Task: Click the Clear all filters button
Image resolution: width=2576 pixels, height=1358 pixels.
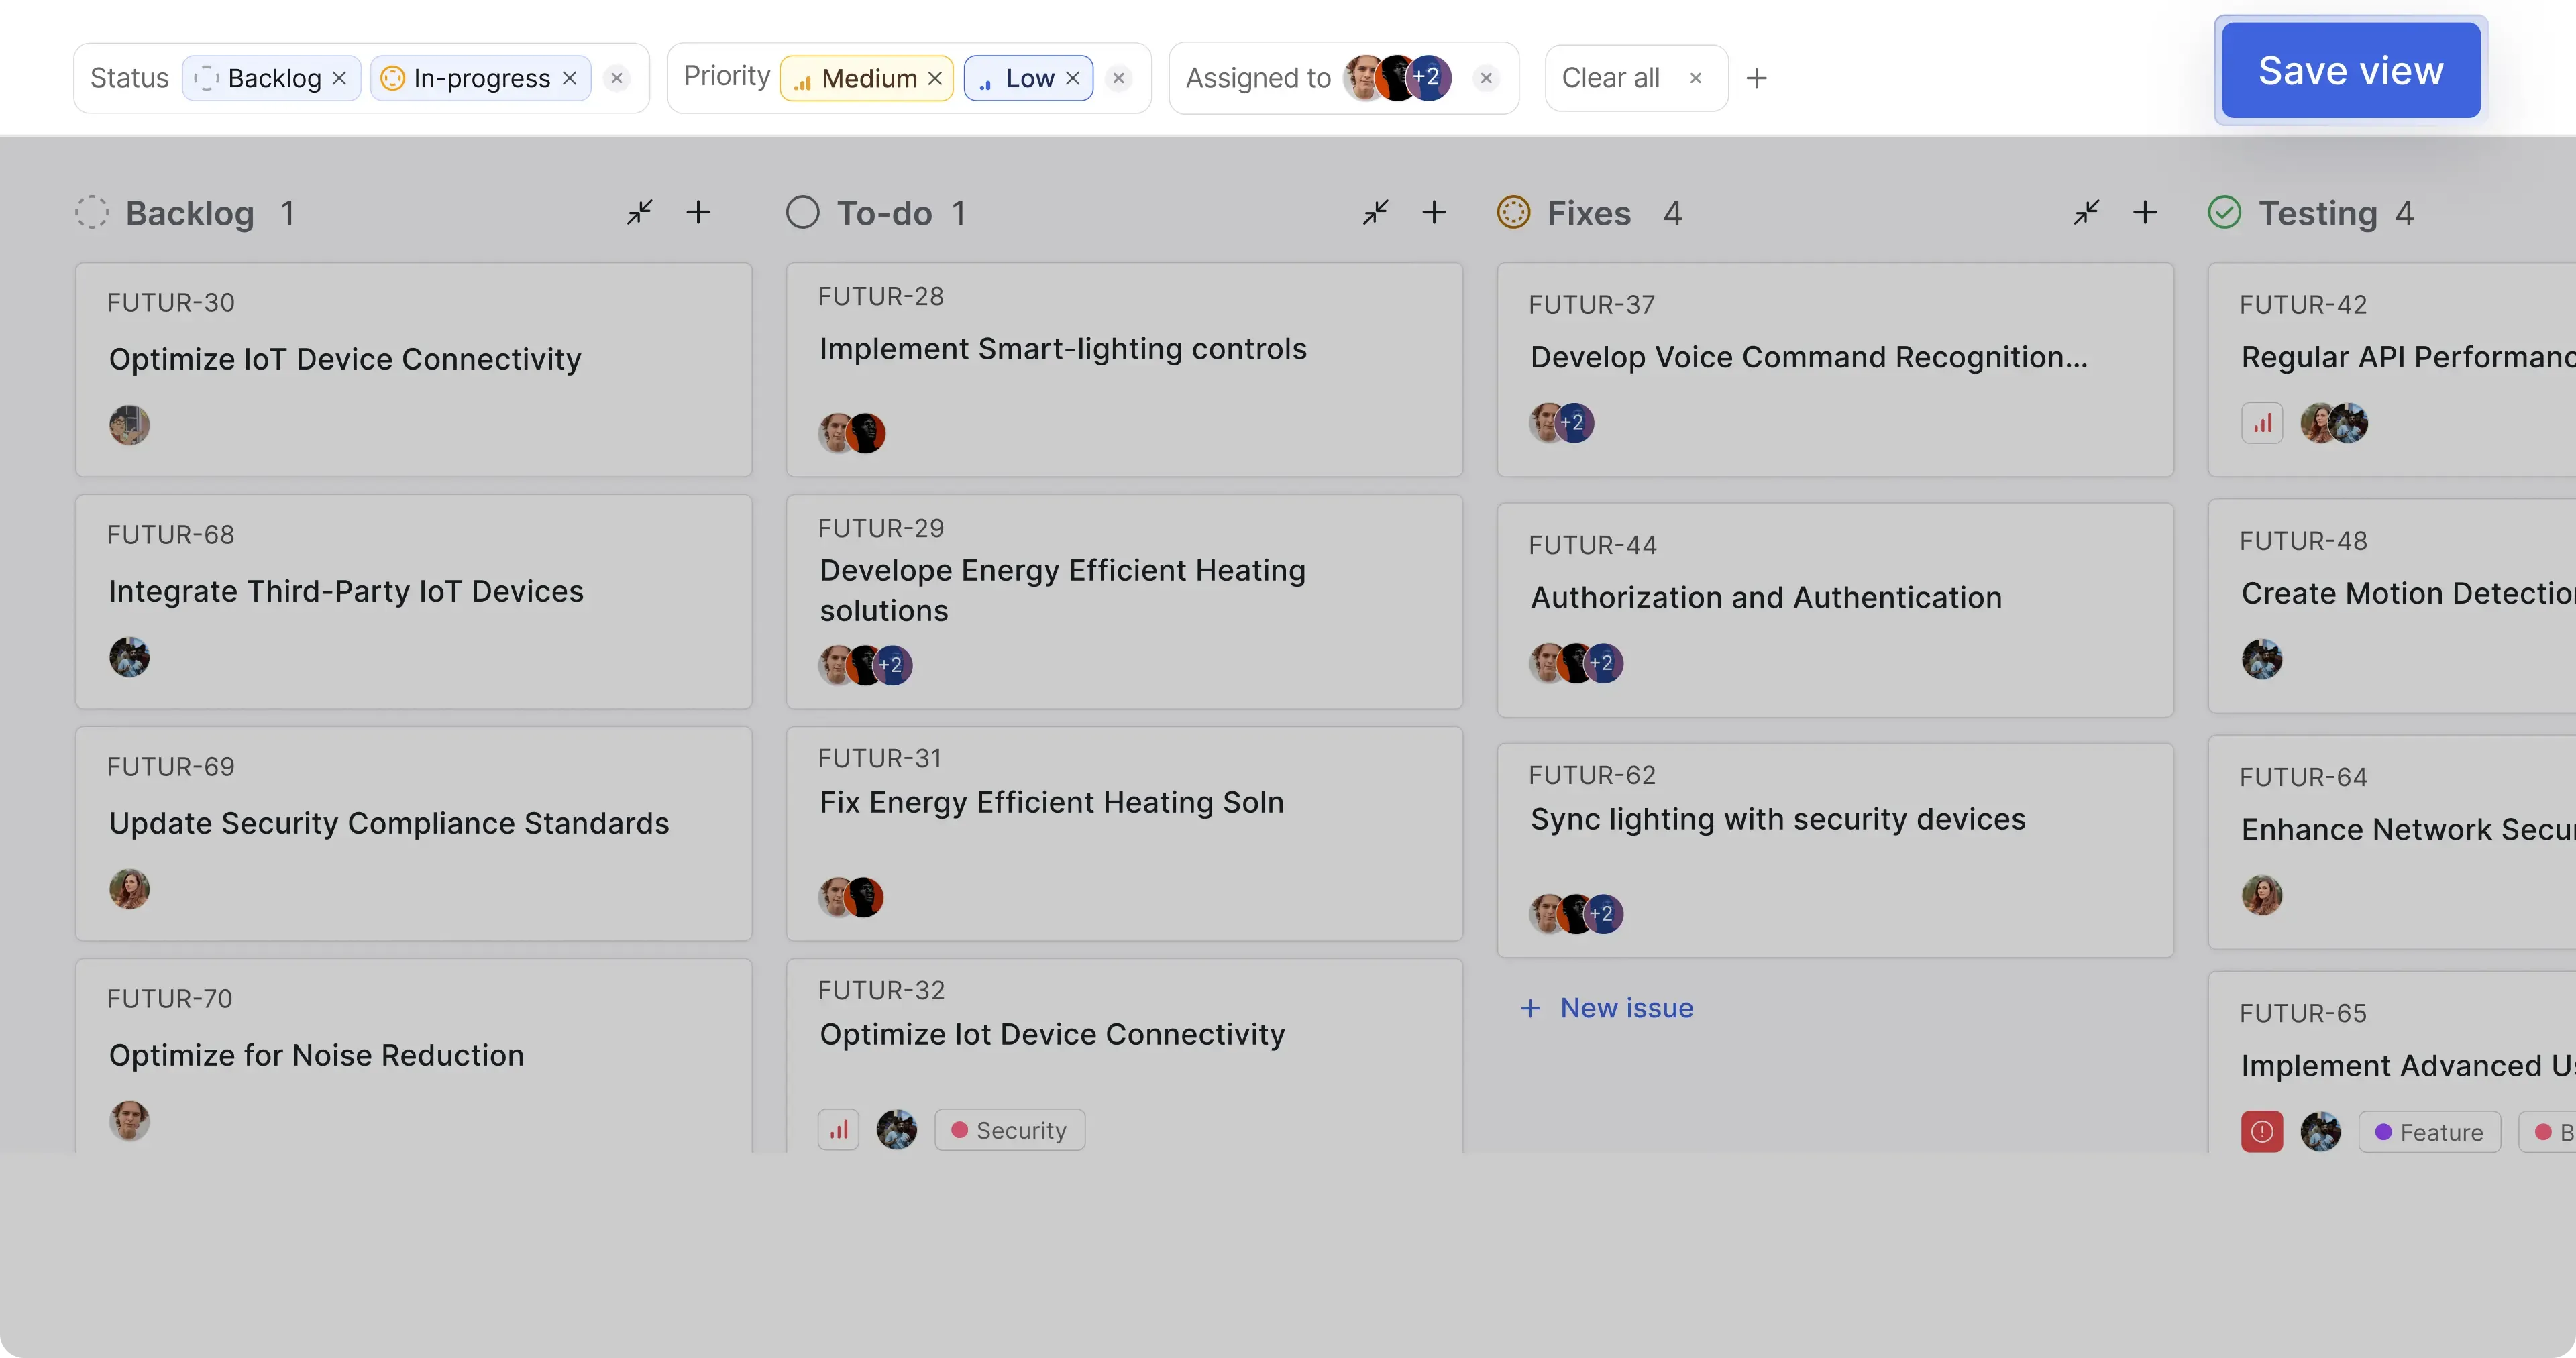Action: (1610, 78)
